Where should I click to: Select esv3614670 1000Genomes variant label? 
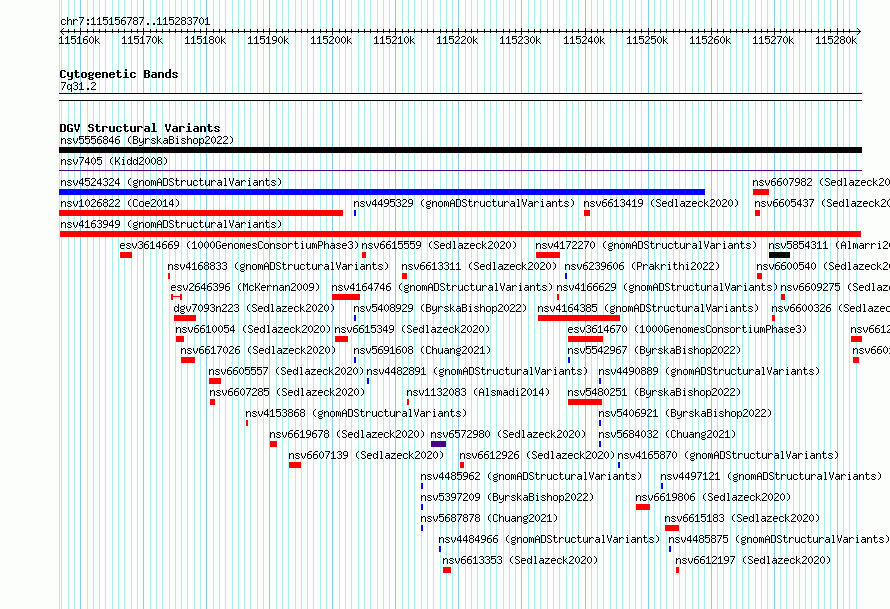[x=687, y=329]
